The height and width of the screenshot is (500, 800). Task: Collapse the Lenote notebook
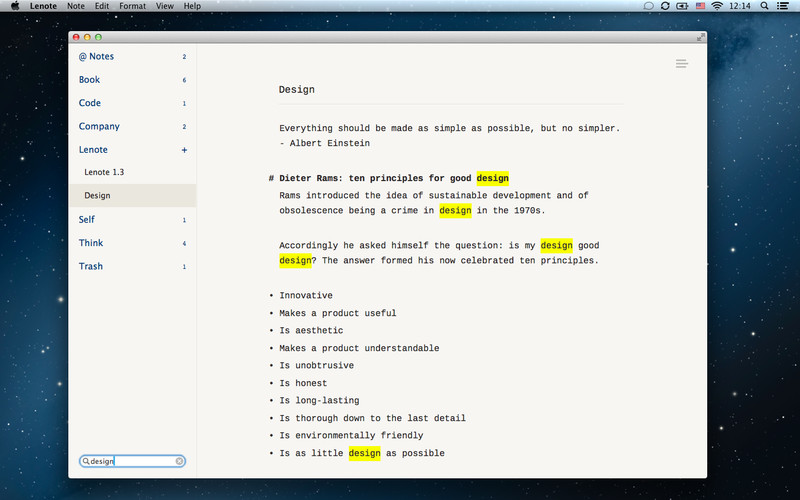(93, 150)
